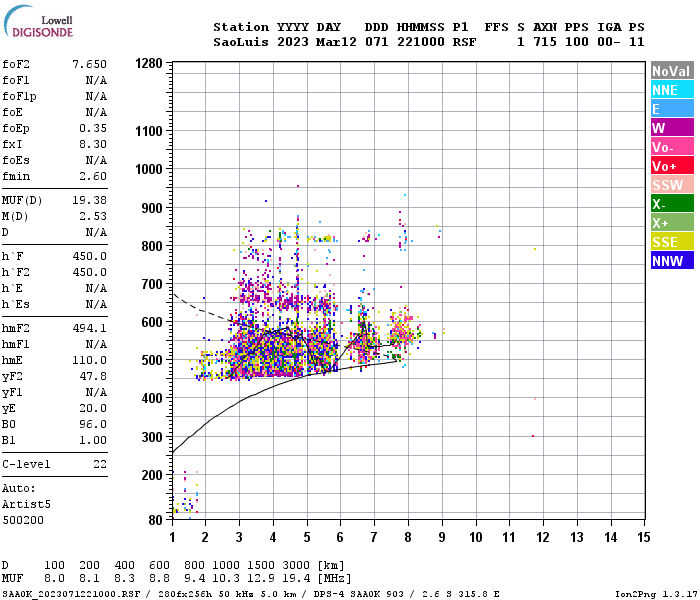The image size is (700, 600).
Task: Select the SSW legend swatch
Action: tap(672, 185)
